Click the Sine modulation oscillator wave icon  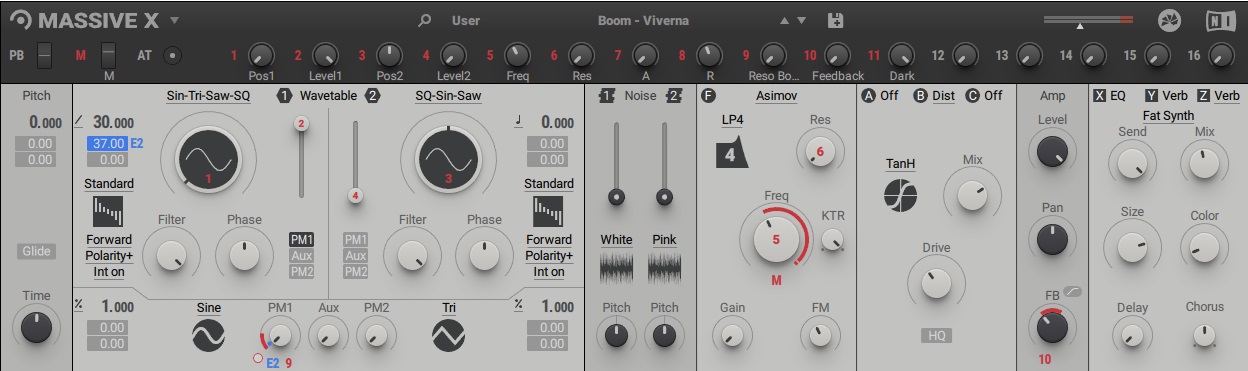pyautogui.click(x=209, y=337)
